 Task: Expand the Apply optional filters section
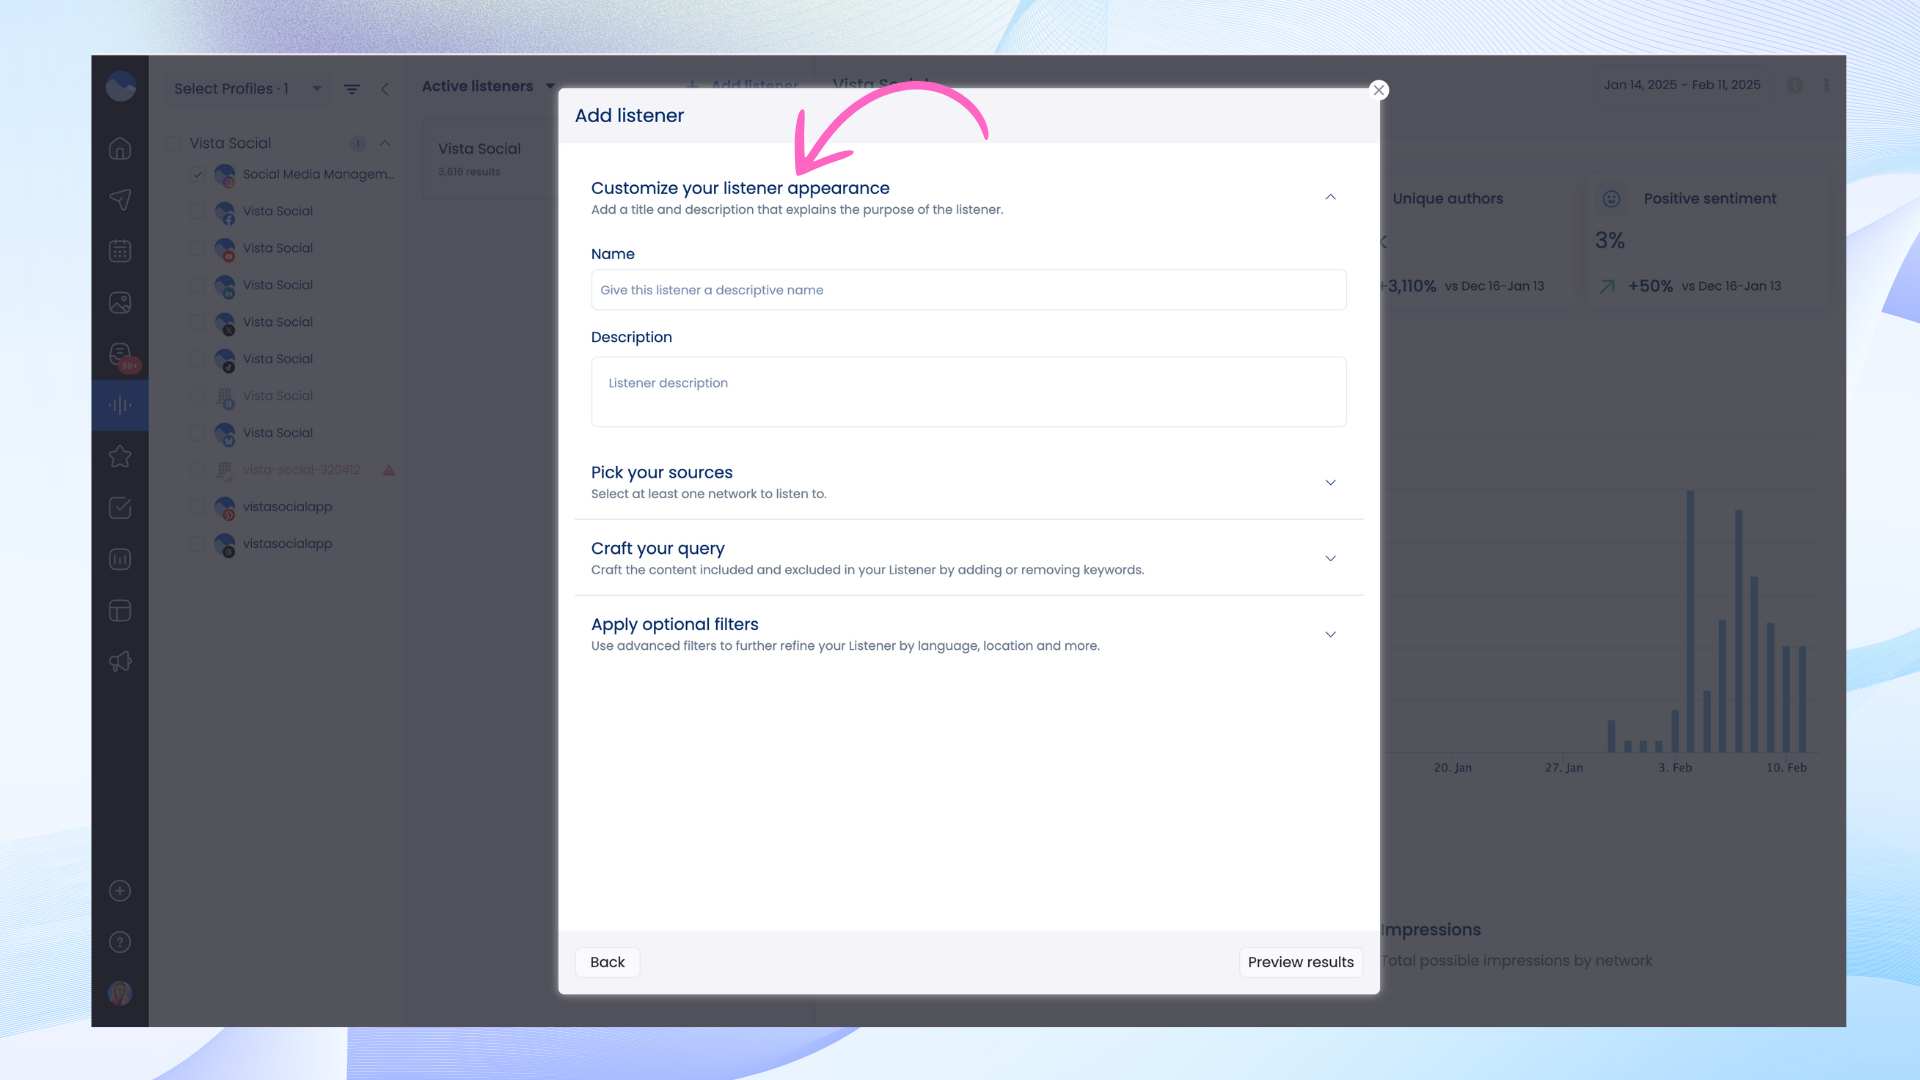click(x=1330, y=635)
